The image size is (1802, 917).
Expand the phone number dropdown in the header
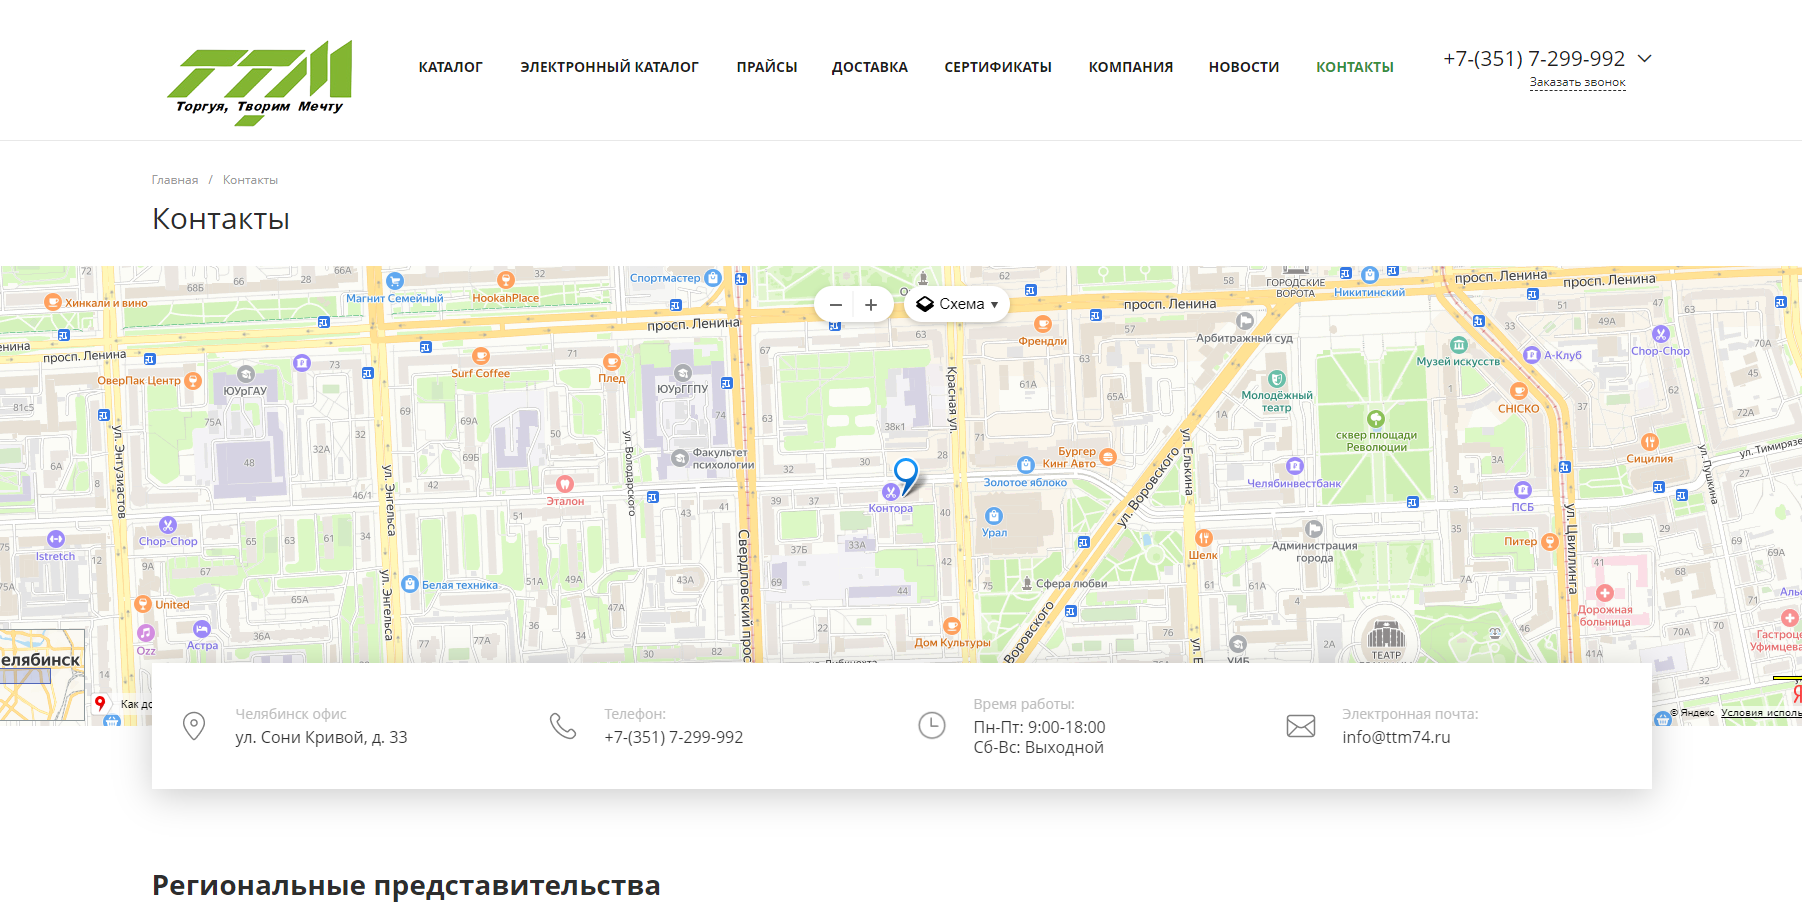click(1645, 58)
